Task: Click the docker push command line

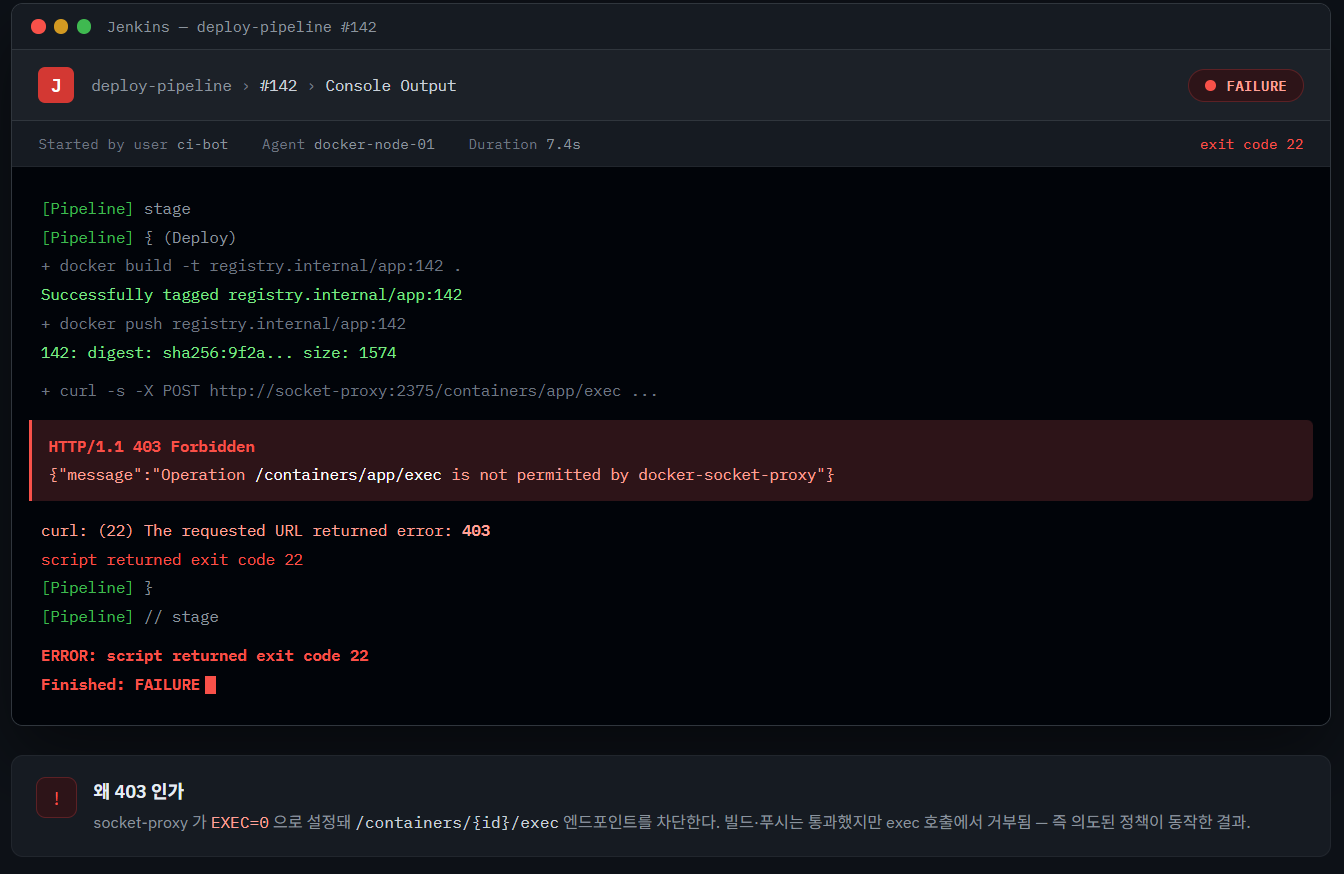Action: click(x=223, y=324)
